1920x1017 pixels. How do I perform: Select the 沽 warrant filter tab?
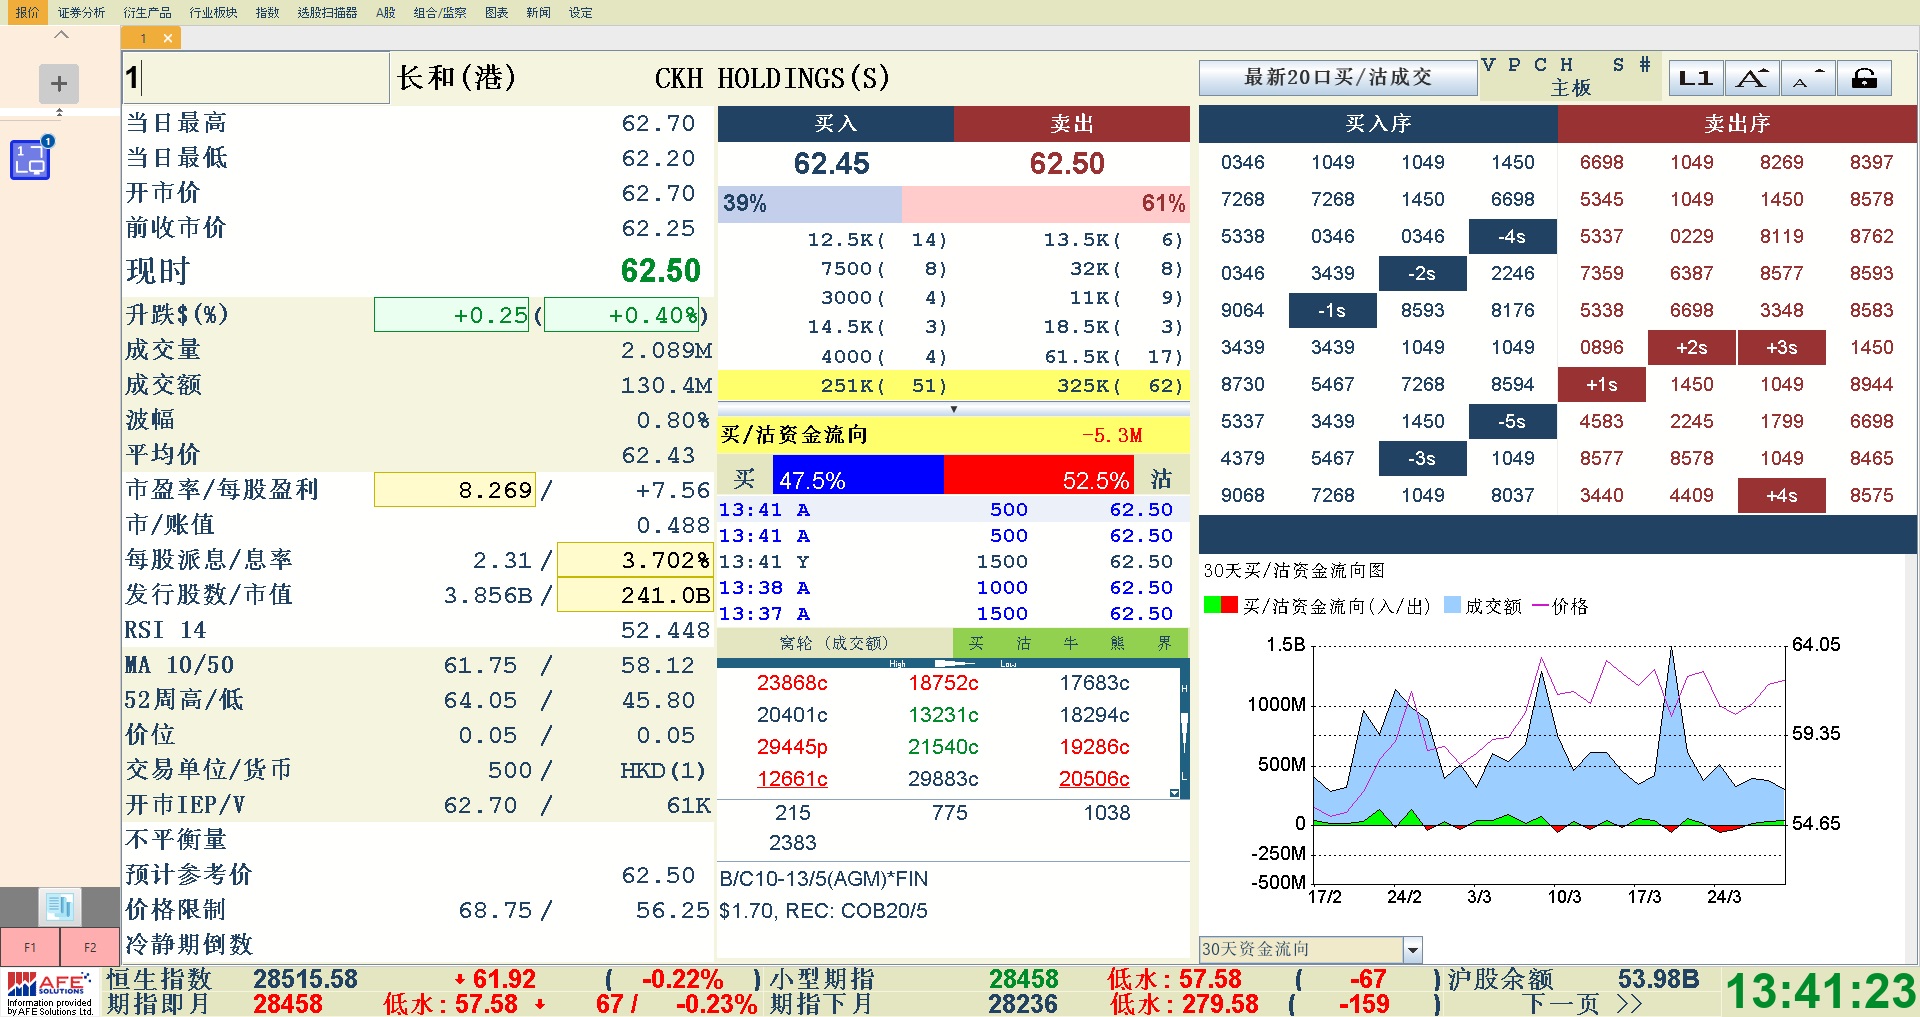[x=1023, y=643]
